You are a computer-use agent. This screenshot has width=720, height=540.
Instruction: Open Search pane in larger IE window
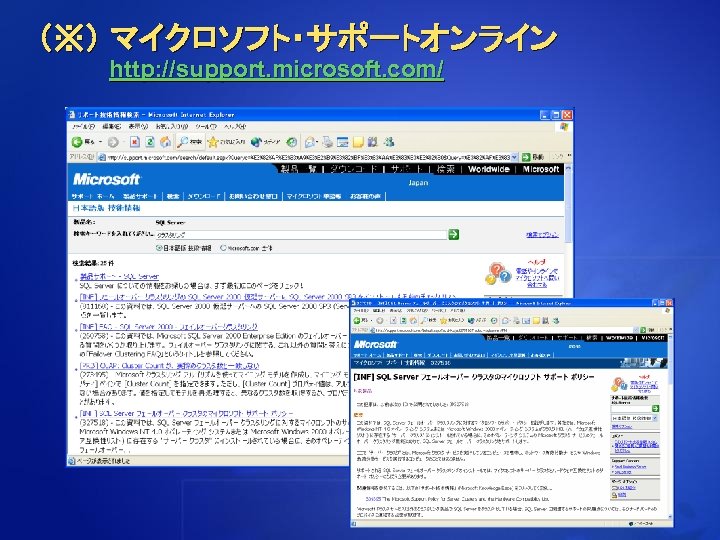(190, 142)
